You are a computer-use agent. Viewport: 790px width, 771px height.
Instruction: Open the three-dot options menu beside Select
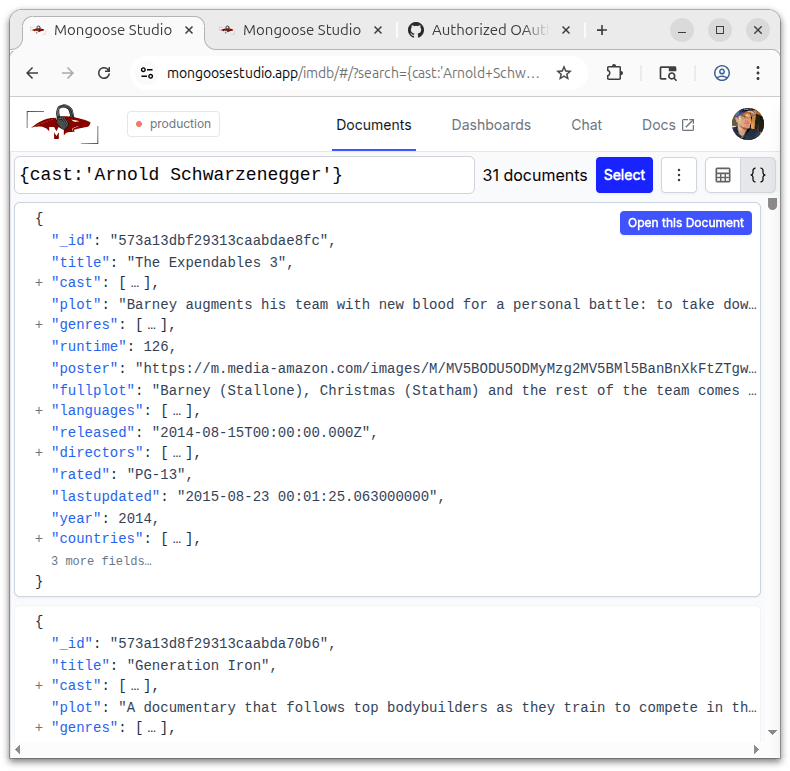coord(679,175)
